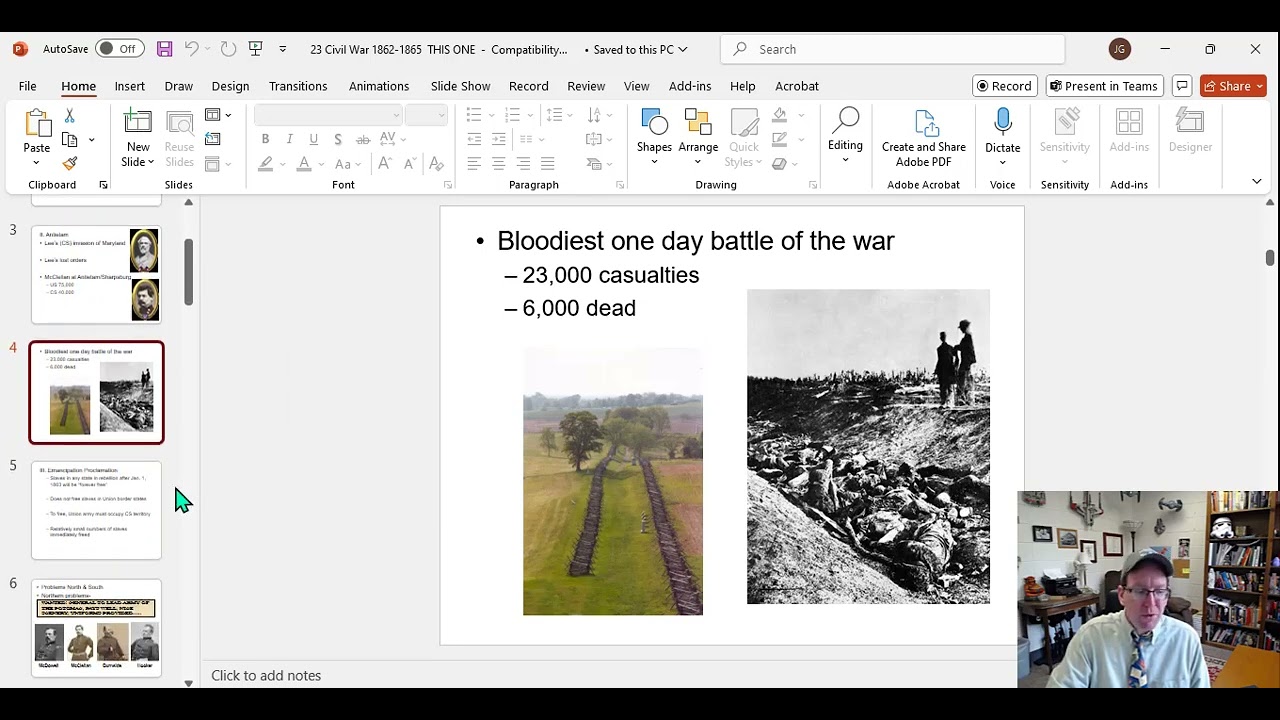Toggle Underline formatting
This screenshot has width=1280, height=720.
coord(313,139)
